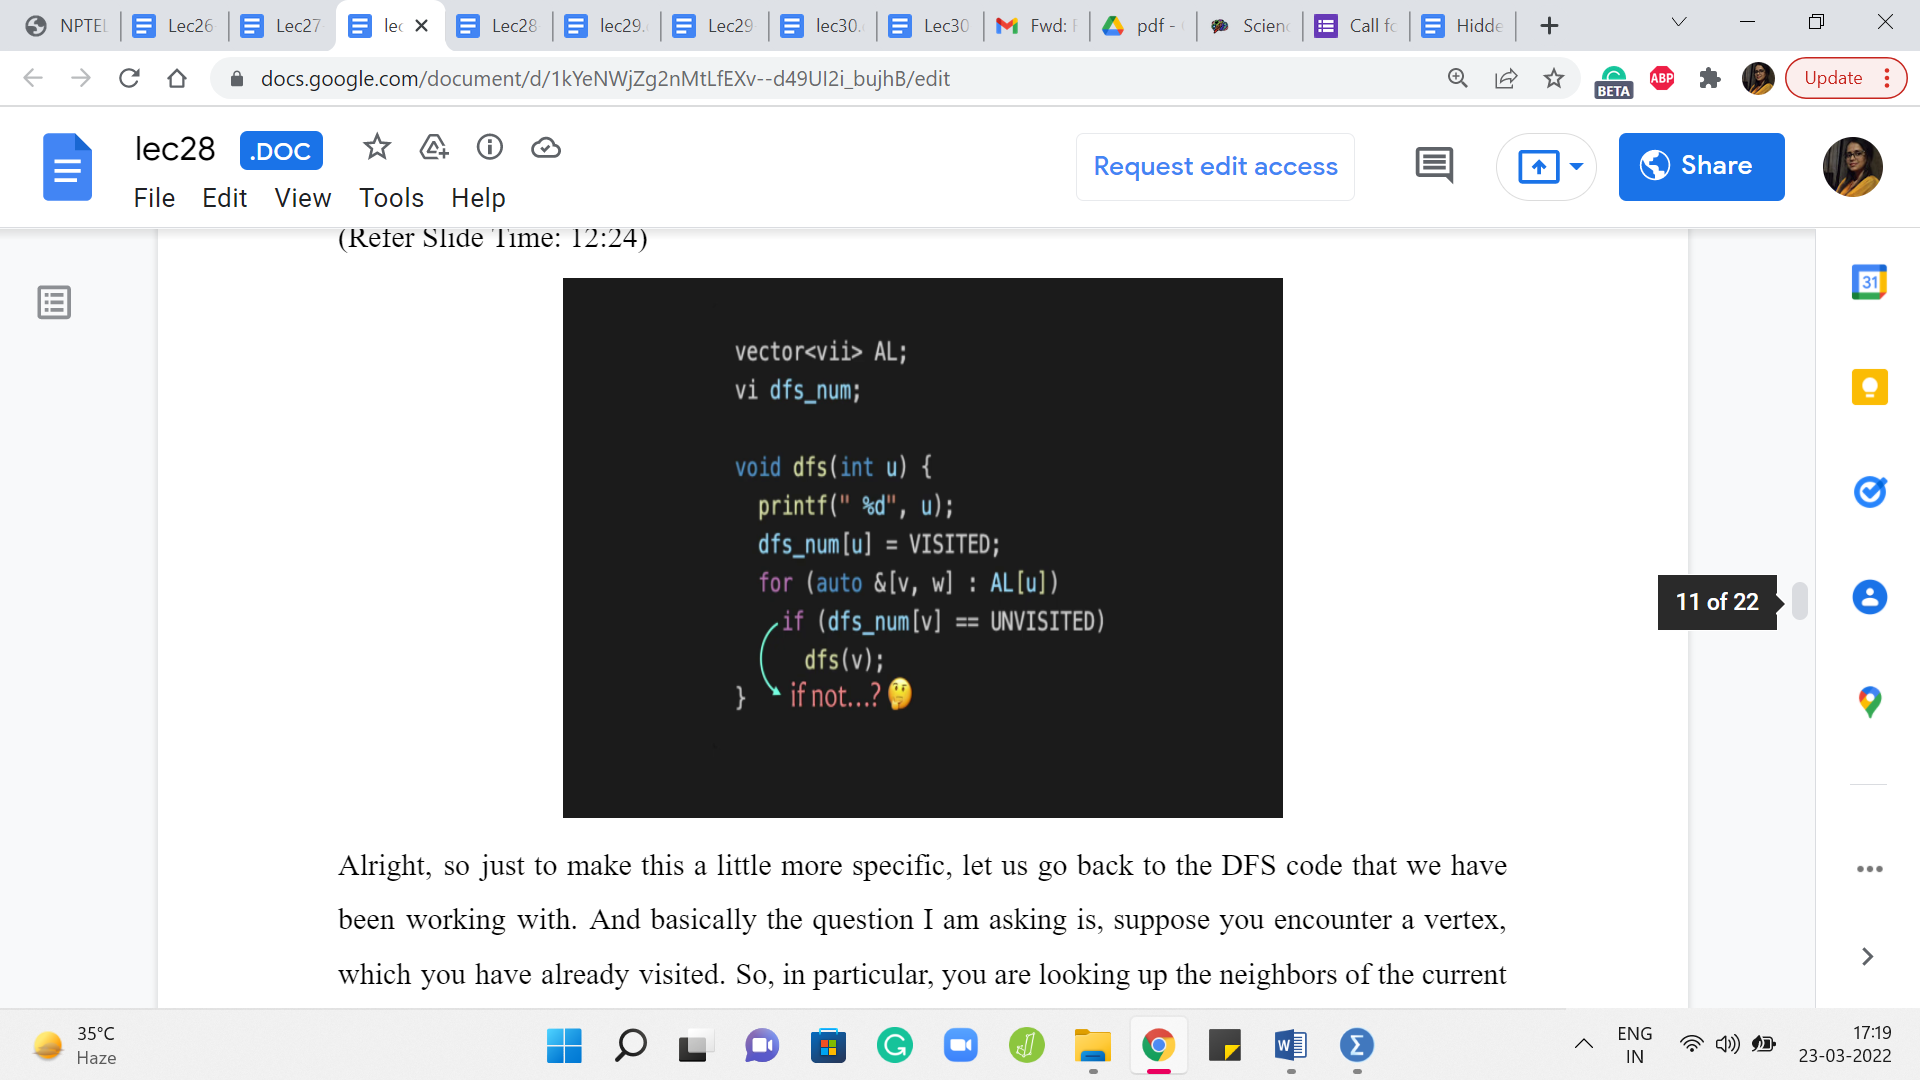Click the document vertical scrollbar thumb
This screenshot has height=1080, width=1920.
click(x=1799, y=601)
